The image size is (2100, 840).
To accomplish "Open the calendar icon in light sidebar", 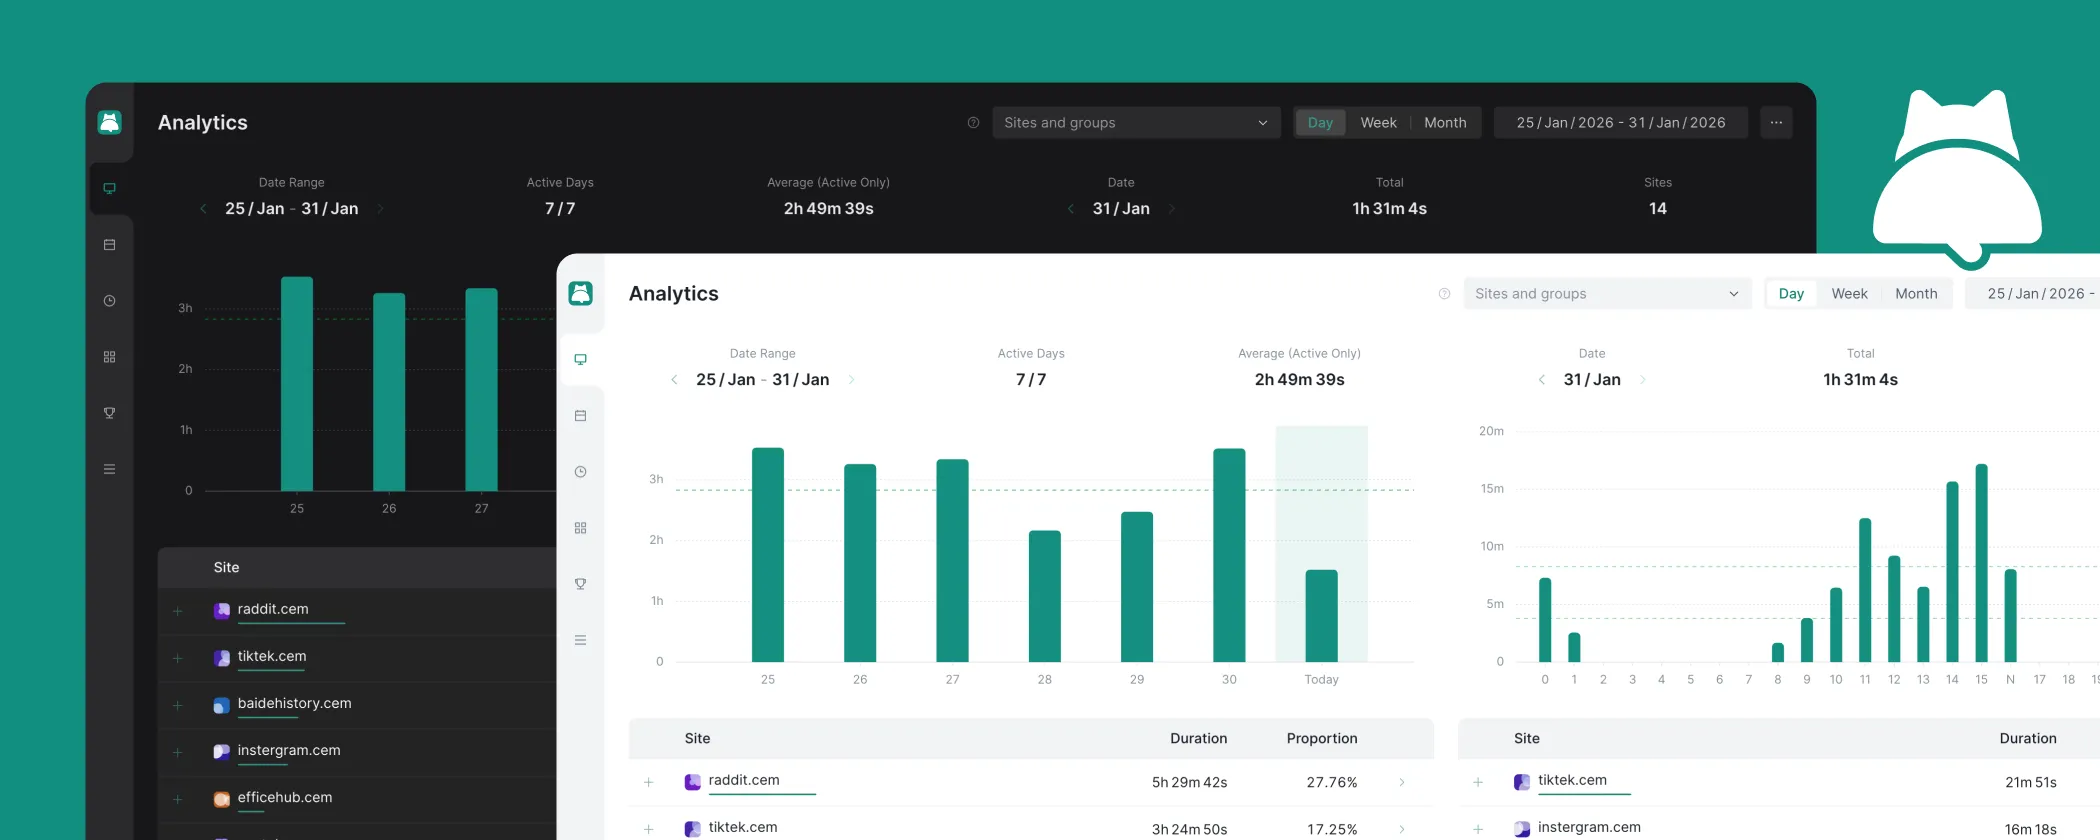I will (580, 416).
